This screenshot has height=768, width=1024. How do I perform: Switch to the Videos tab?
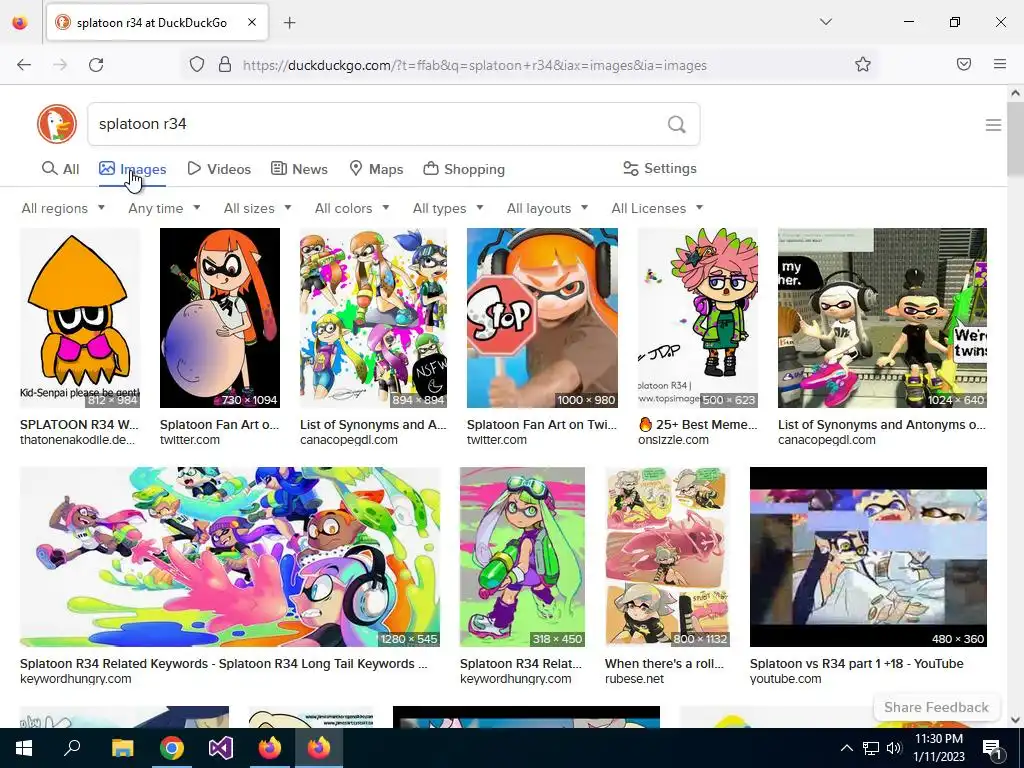click(x=219, y=169)
